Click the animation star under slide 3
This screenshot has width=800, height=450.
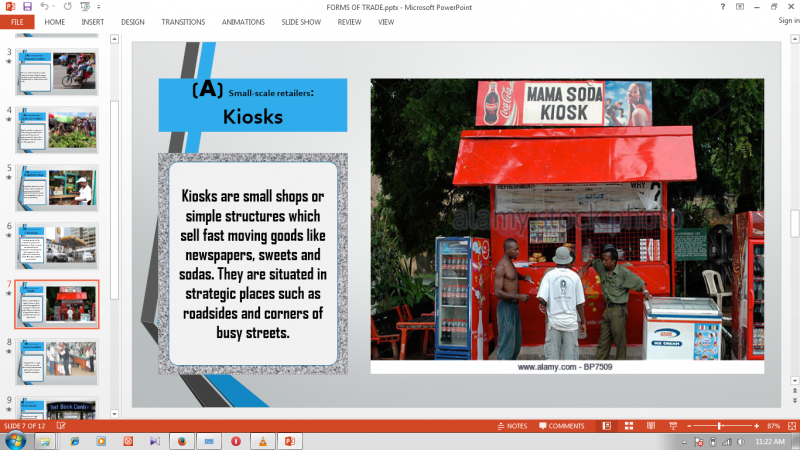[x=9, y=62]
